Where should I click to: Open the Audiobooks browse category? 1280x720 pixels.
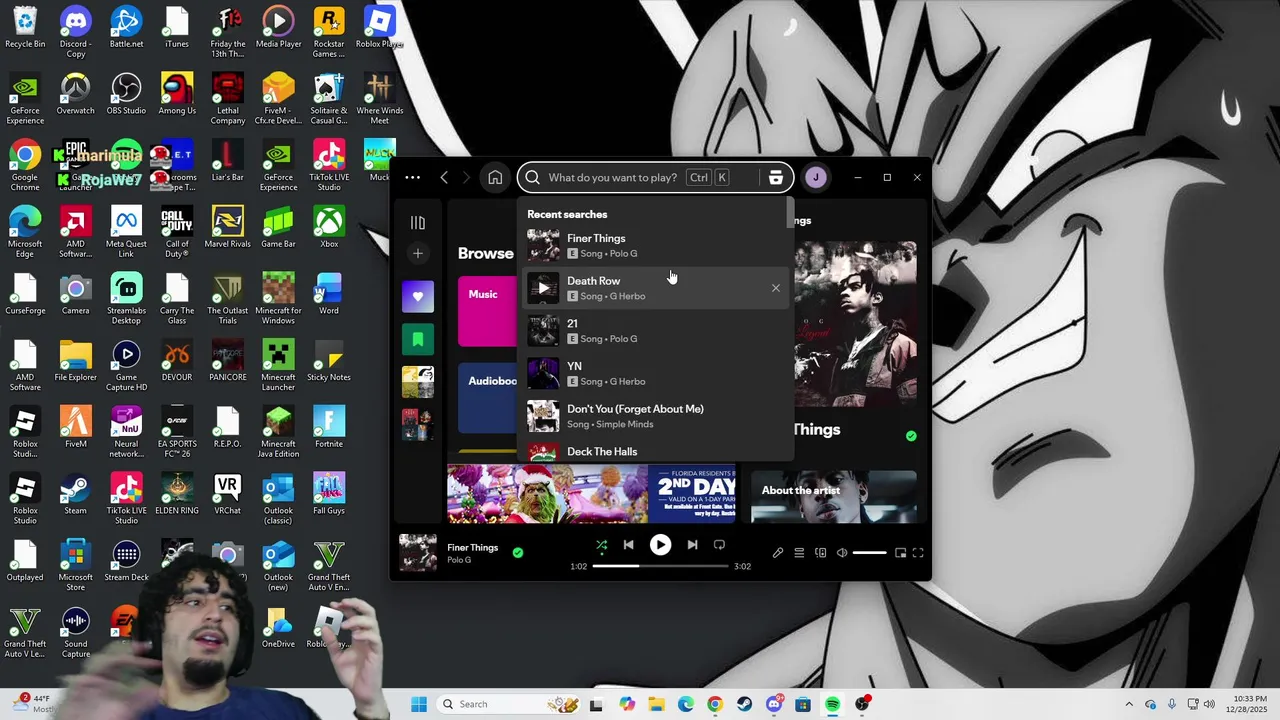[x=487, y=397]
